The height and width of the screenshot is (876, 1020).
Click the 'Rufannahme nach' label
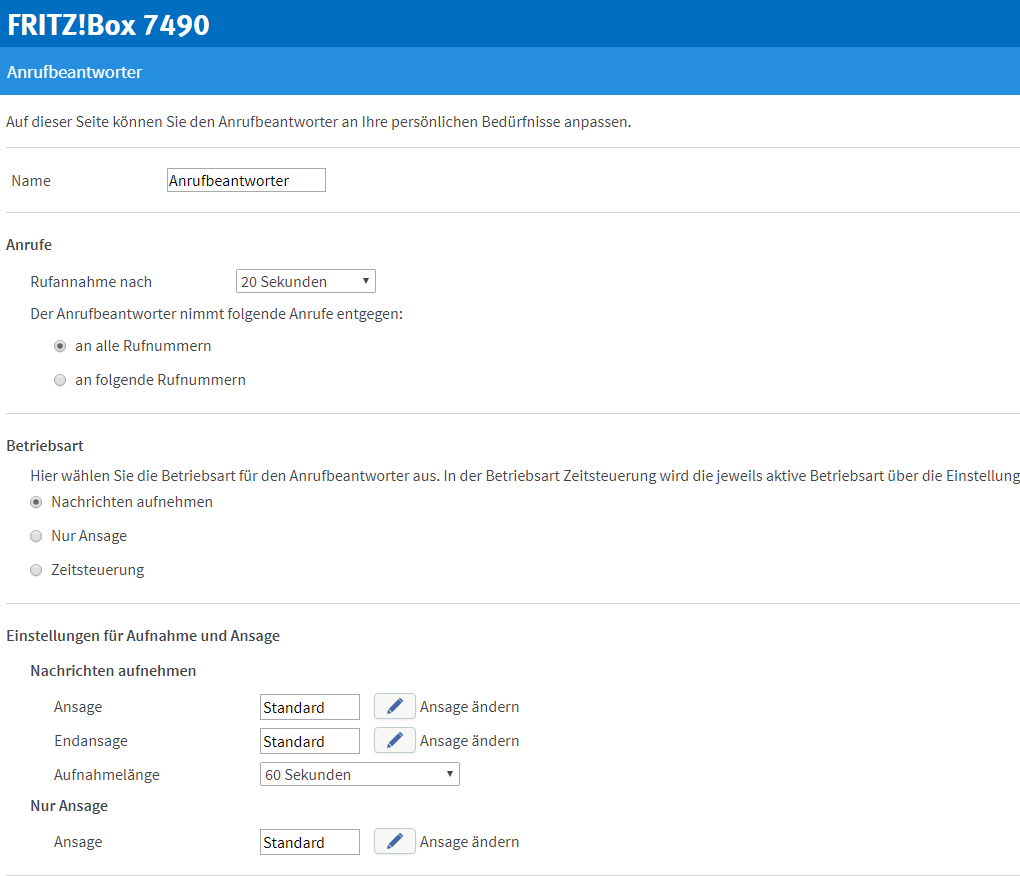pyautogui.click(x=91, y=282)
